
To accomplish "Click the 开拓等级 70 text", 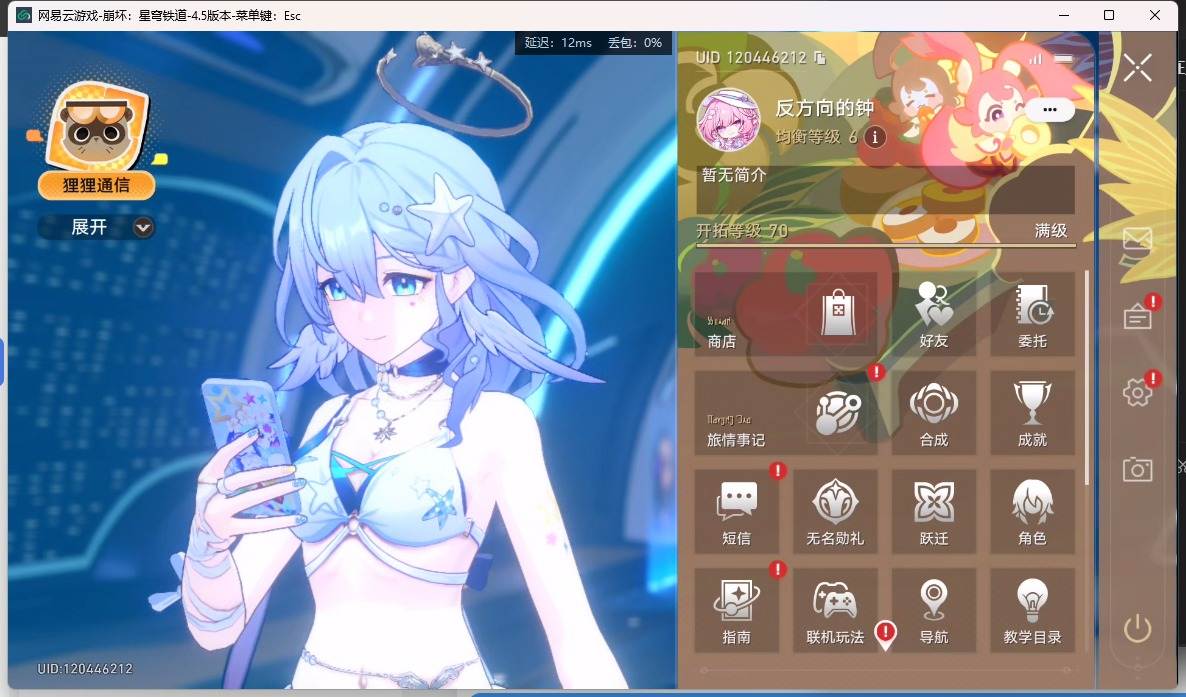I will (x=742, y=230).
